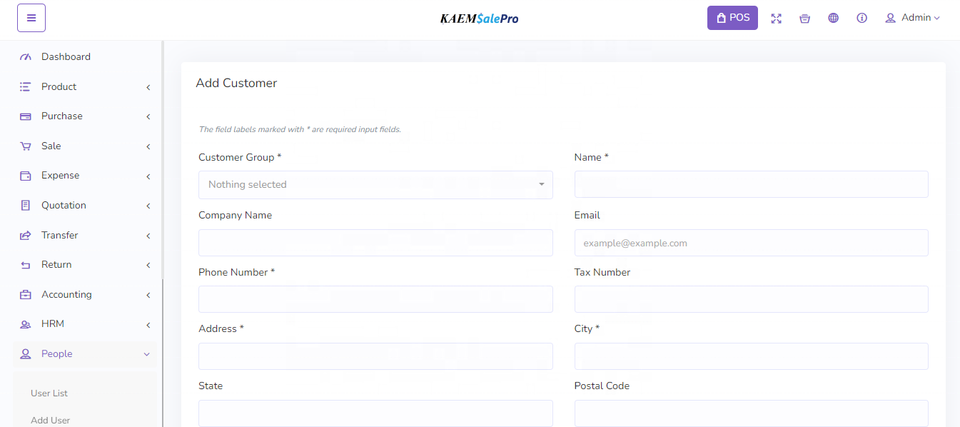Click the Quotation document icon
The height and width of the screenshot is (427, 960).
tap(25, 206)
